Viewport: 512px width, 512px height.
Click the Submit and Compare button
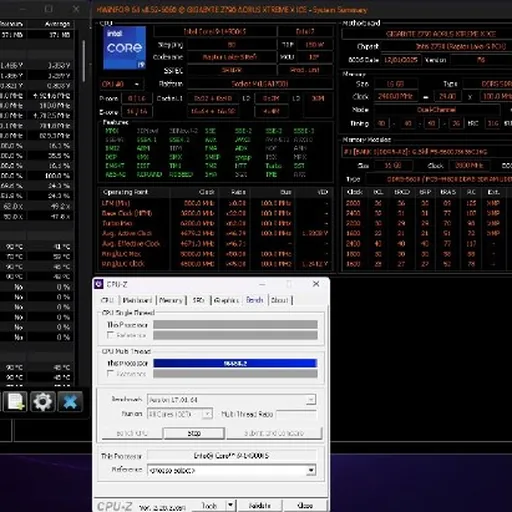click(x=274, y=433)
